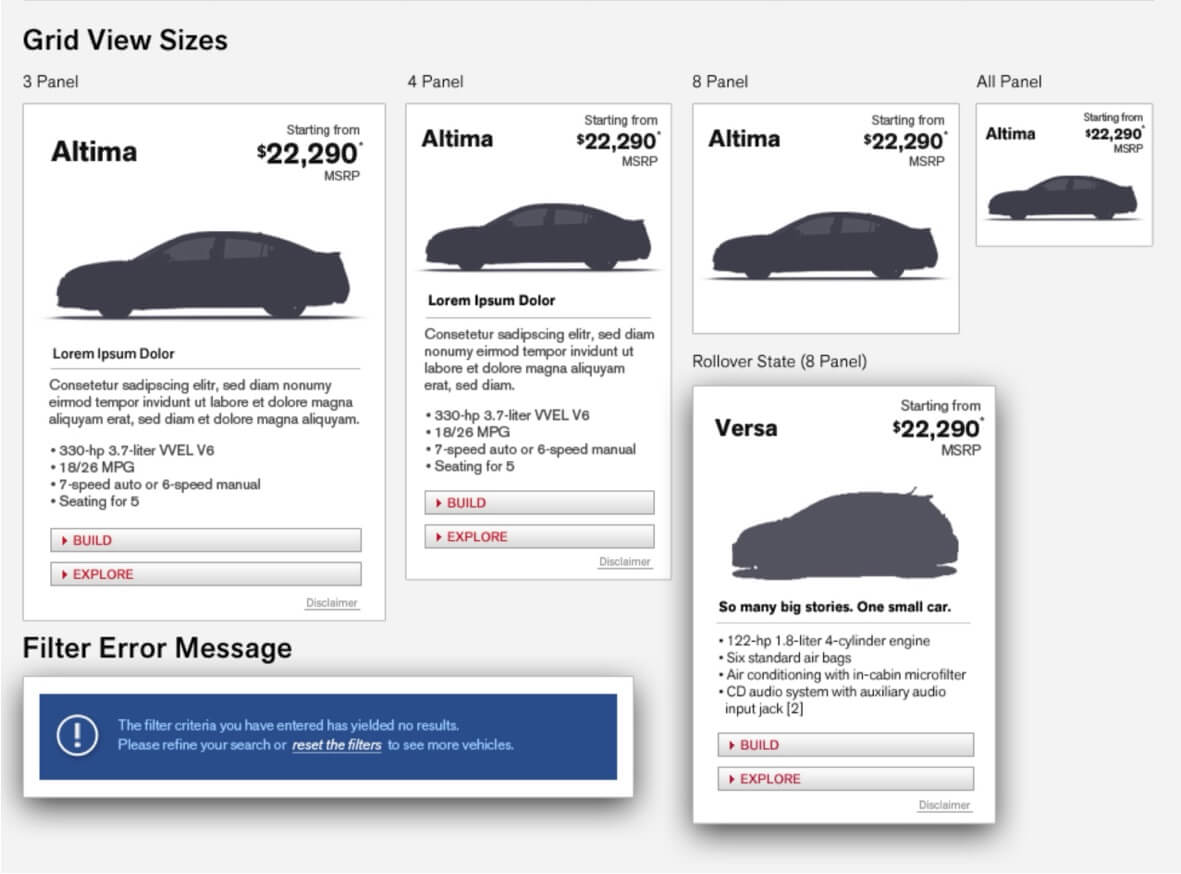Click 'Filter Error Message' heading
The width and height of the screenshot is (1181, 874).
157,648
